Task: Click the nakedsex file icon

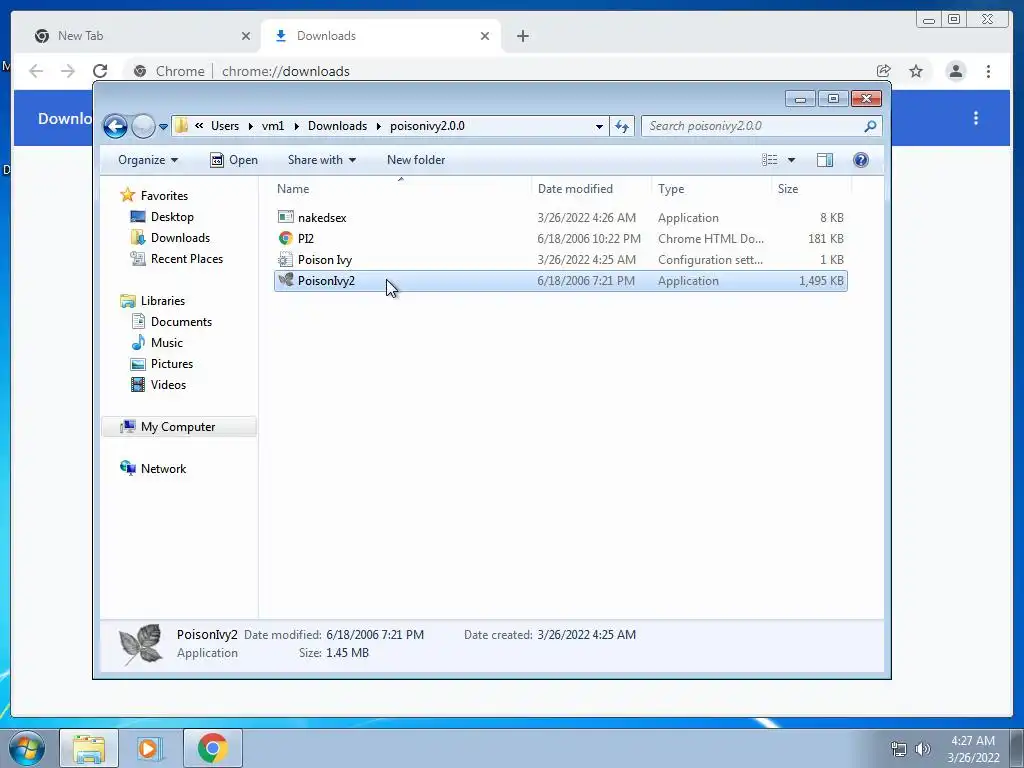Action: click(285, 217)
